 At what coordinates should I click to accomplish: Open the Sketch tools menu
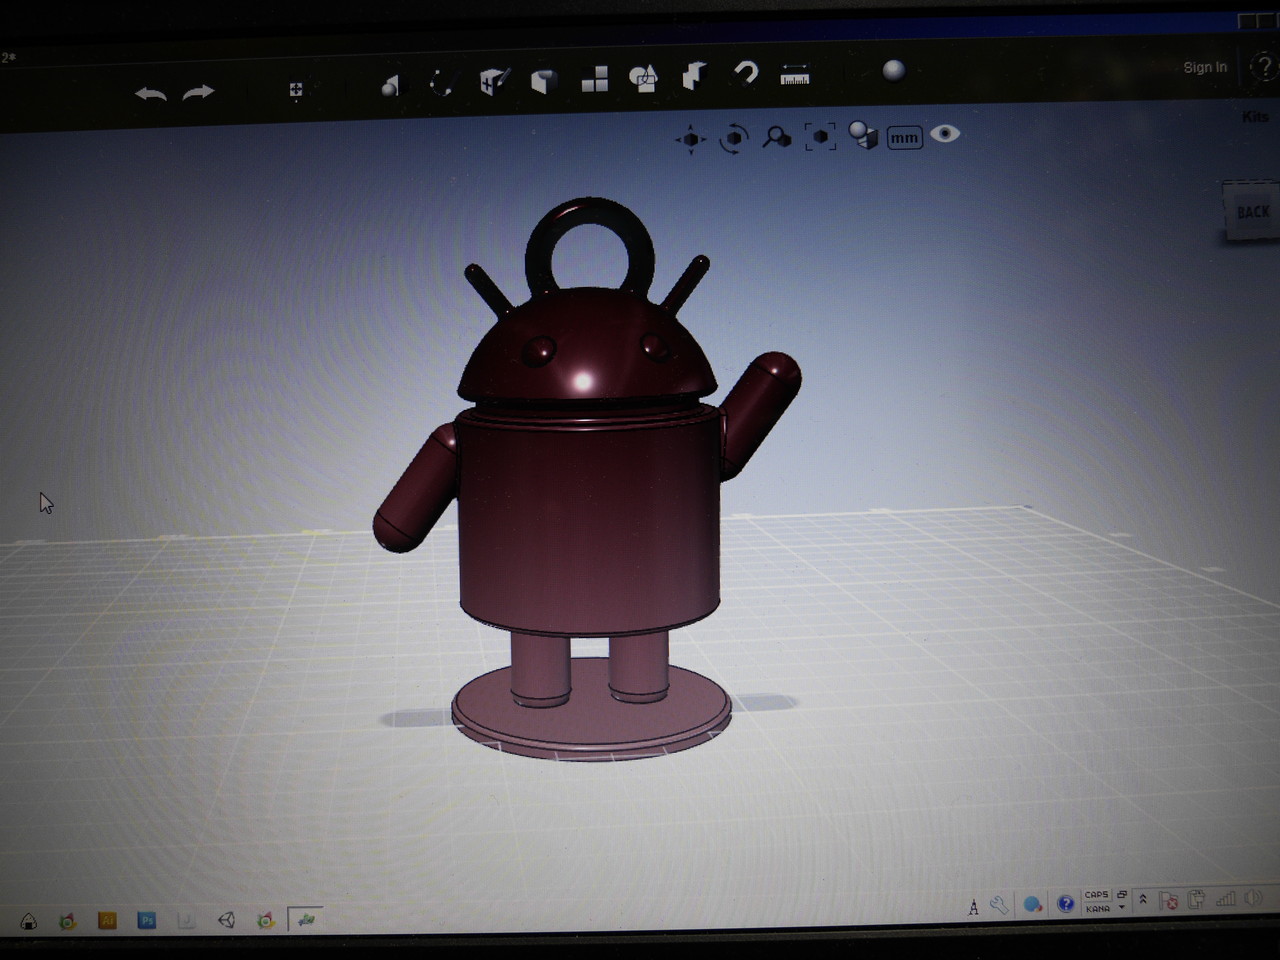tap(442, 83)
